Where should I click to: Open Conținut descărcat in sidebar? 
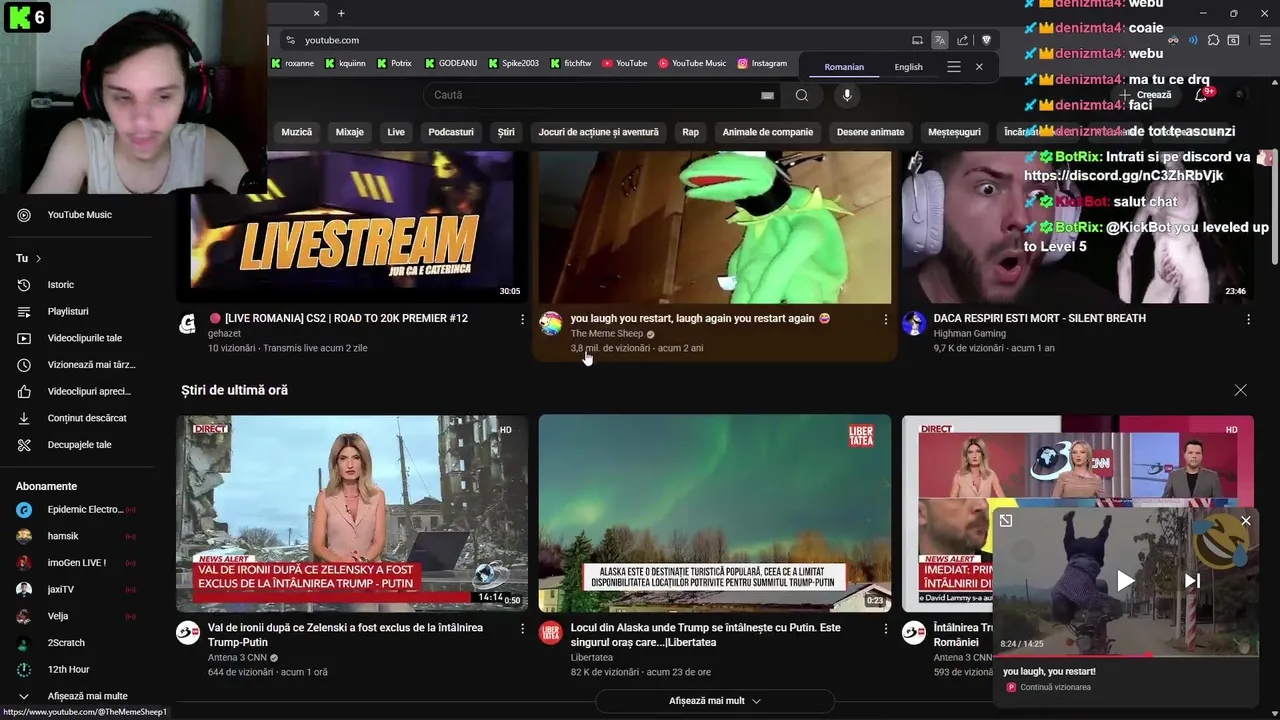[x=80, y=418]
